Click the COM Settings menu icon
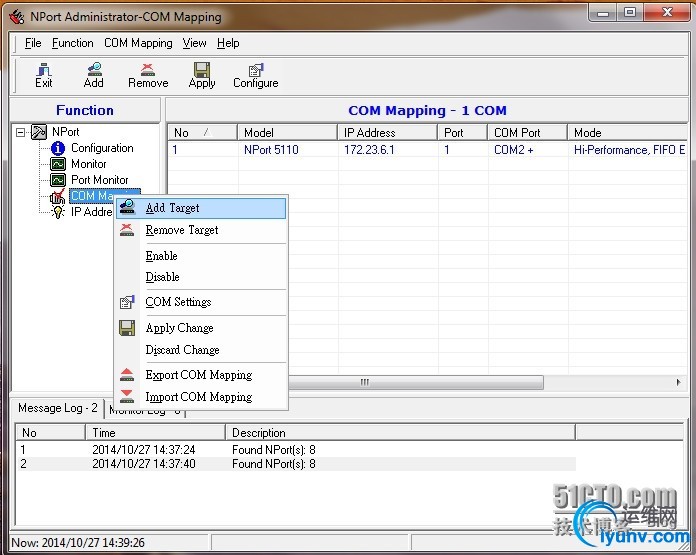 tap(127, 302)
